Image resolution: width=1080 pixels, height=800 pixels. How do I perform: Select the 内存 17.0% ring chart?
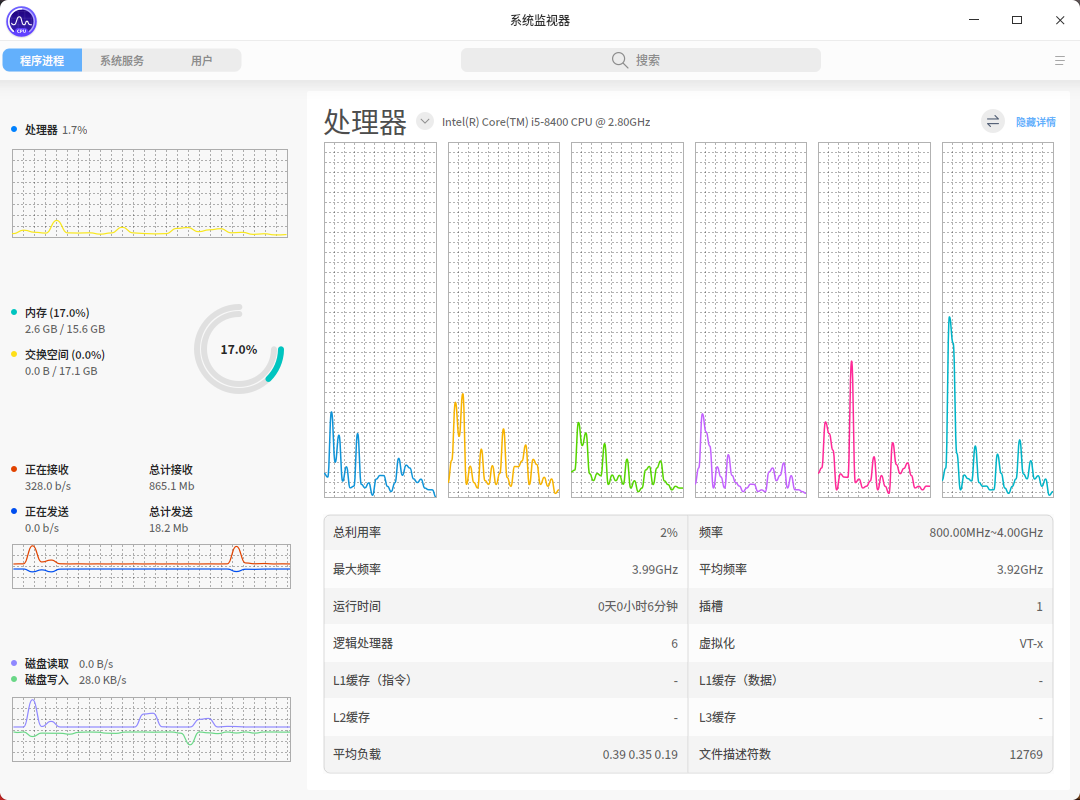coord(239,349)
